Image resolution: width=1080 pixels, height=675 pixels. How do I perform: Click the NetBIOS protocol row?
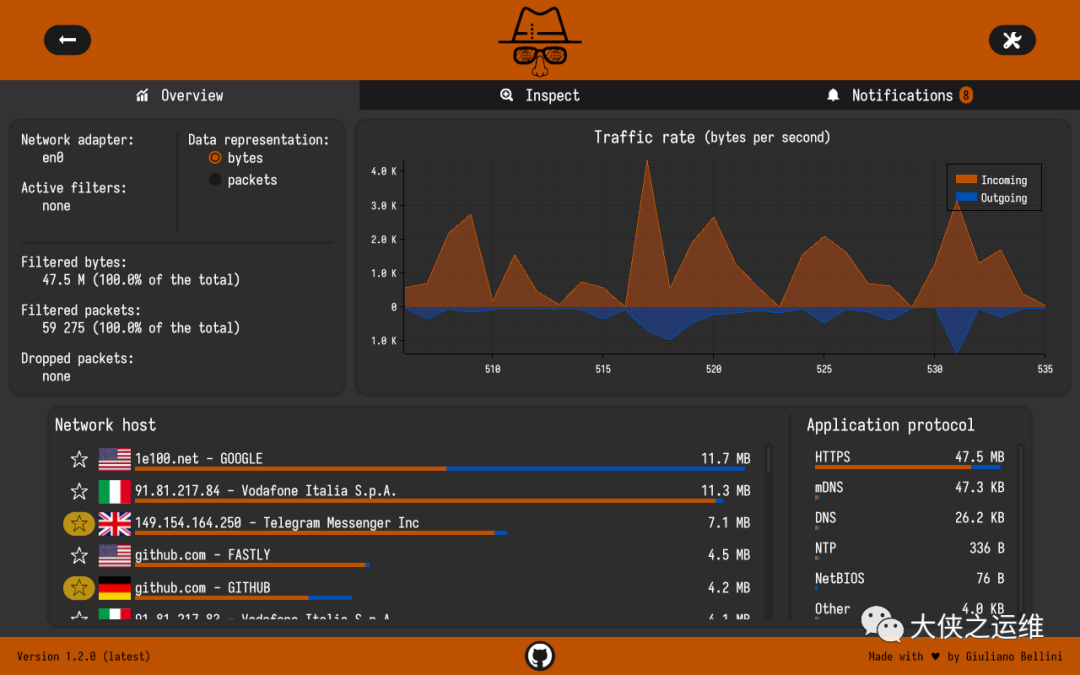click(x=909, y=580)
